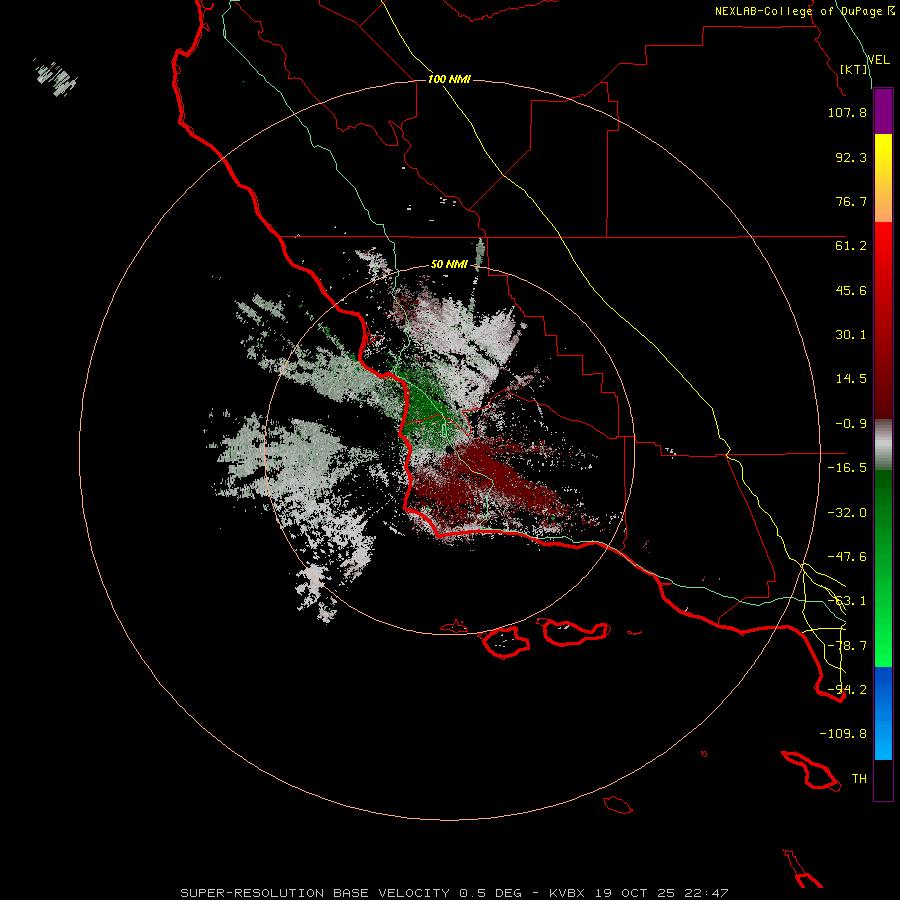The height and width of the screenshot is (900, 900).
Task: Click the -32.0 velocity scale value
Action: click(x=847, y=513)
